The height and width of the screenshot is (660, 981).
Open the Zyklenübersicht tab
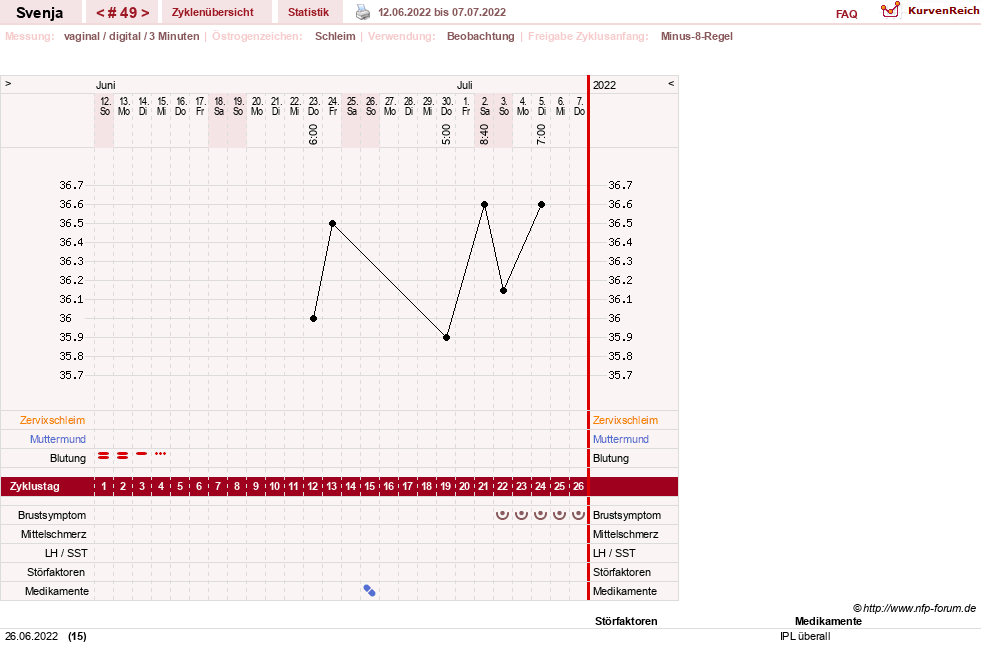[213, 13]
